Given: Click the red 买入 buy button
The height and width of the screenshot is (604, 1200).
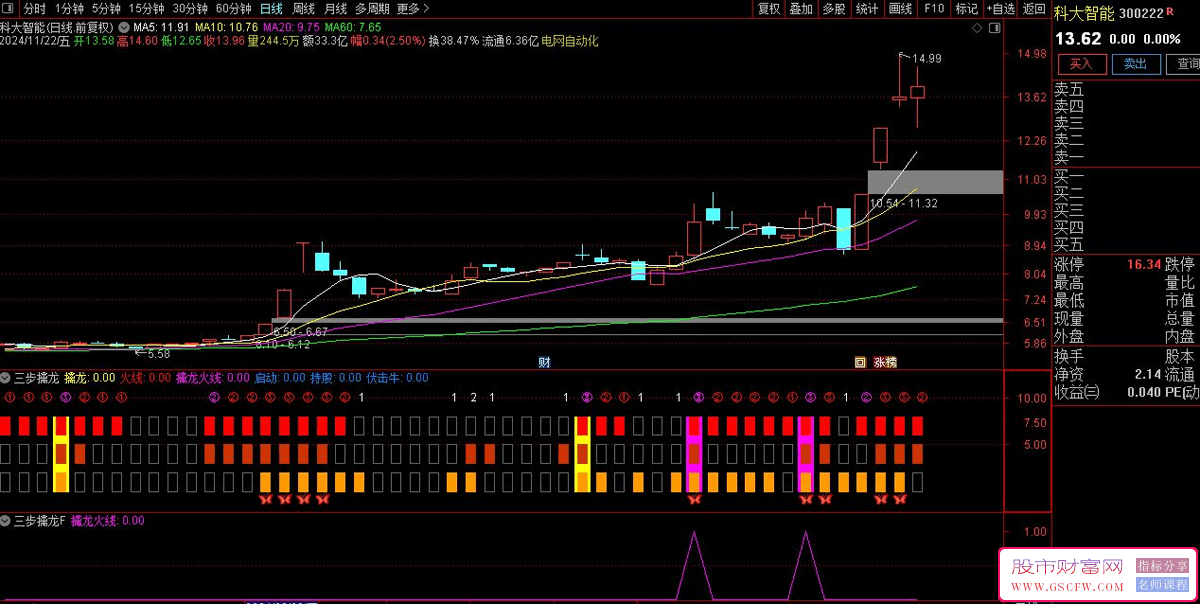Looking at the screenshot, I should tap(1081, 64).
